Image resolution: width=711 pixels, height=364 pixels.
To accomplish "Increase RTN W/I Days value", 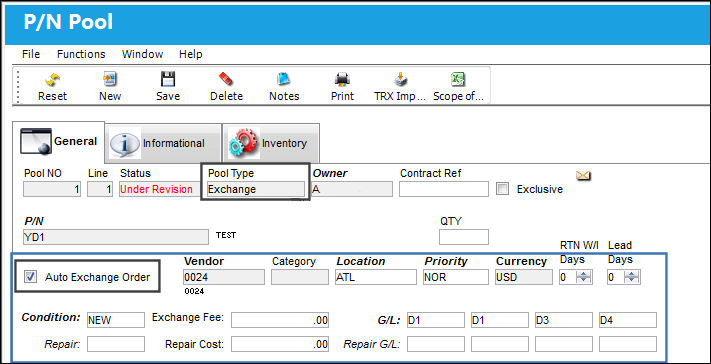I will [584, 274].
